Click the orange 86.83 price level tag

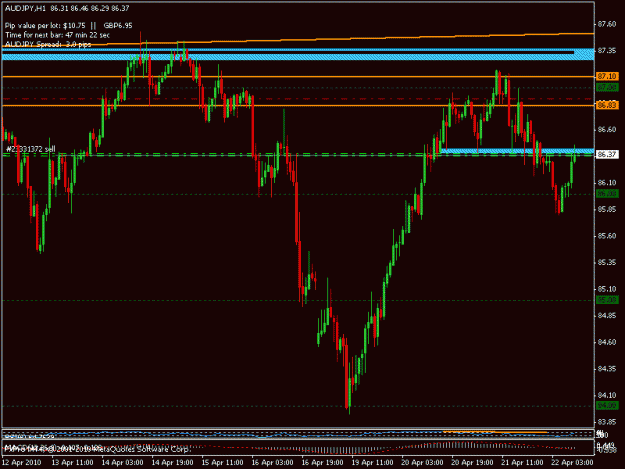607,105
